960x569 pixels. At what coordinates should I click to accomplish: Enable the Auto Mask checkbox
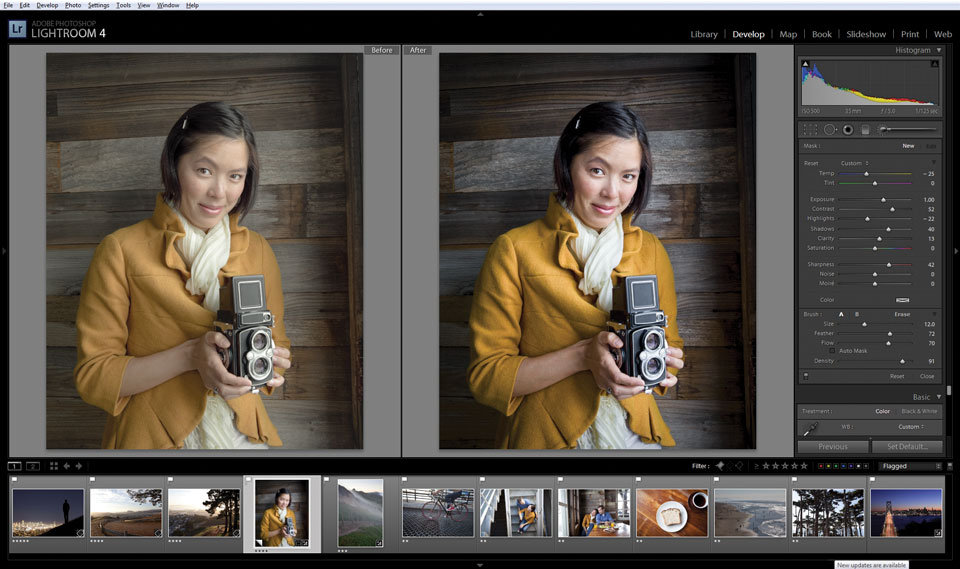click(832, 351)
